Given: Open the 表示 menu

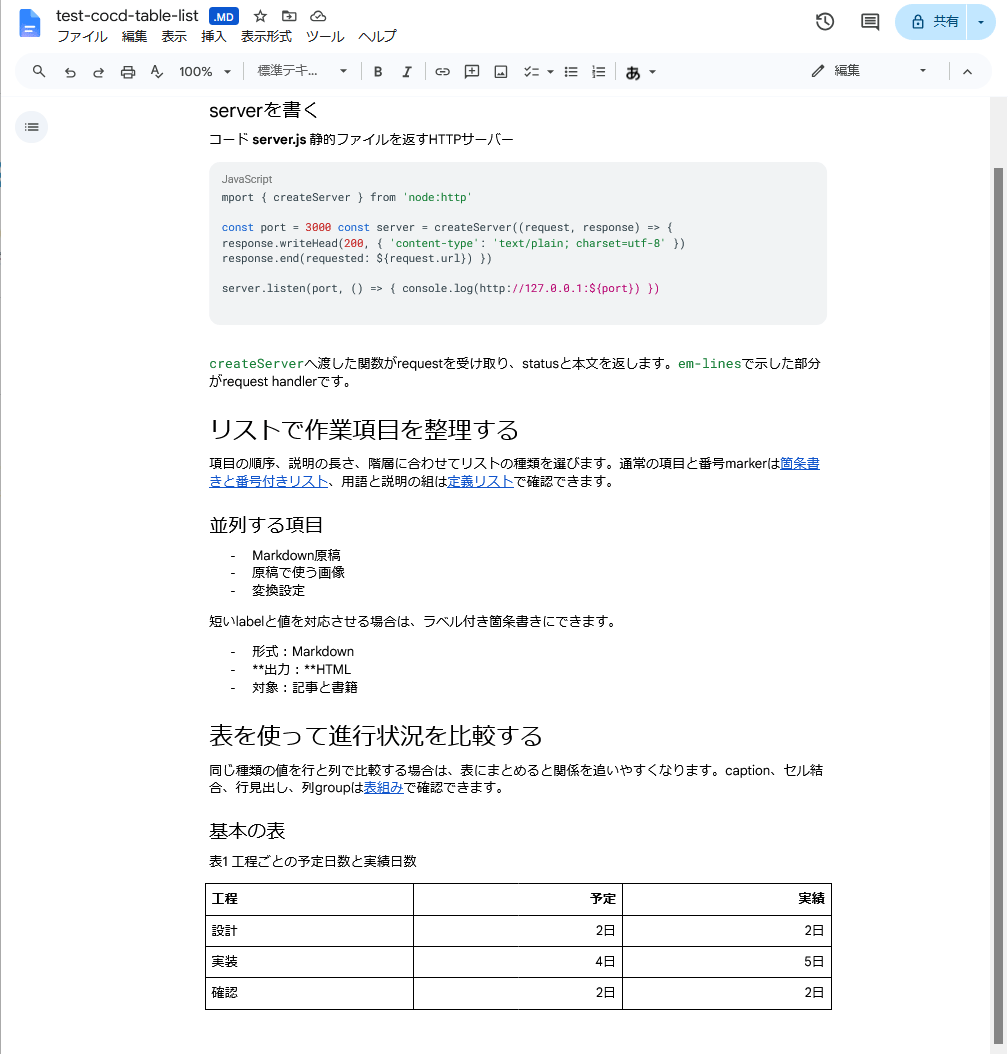Looking at the screenshot, I should [x=174, y=36].
